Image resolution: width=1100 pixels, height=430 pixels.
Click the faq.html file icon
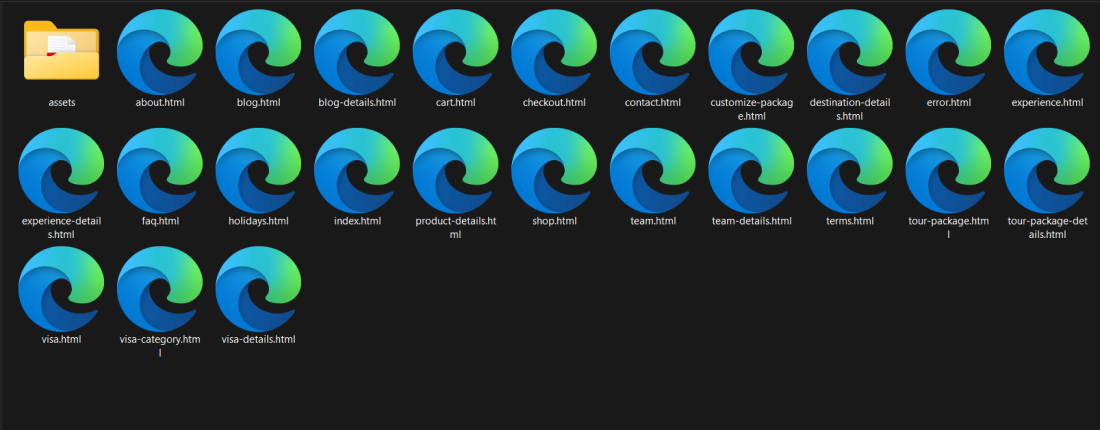160,170
